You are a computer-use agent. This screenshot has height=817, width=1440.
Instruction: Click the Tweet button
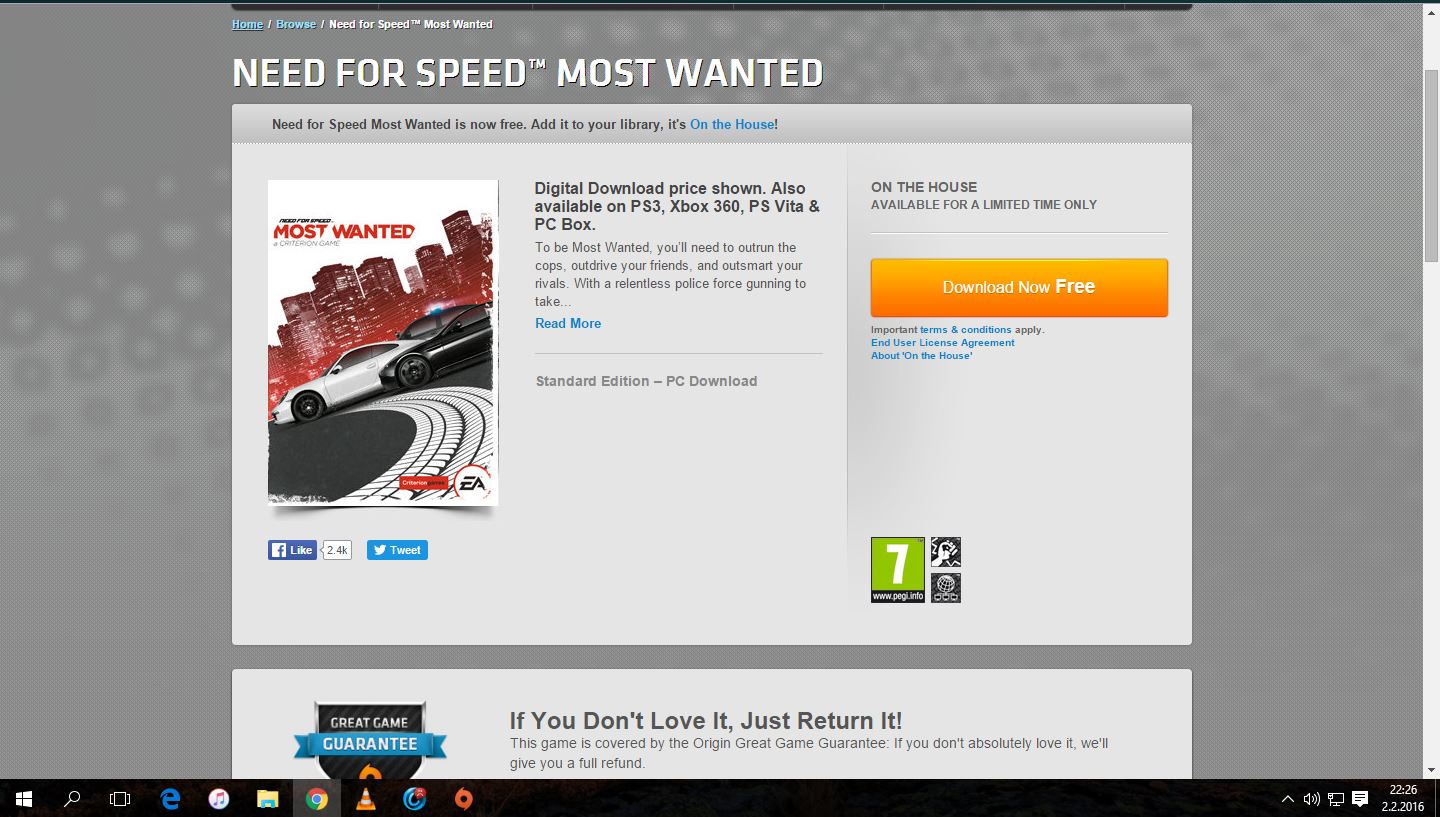[x=397, y=550]
